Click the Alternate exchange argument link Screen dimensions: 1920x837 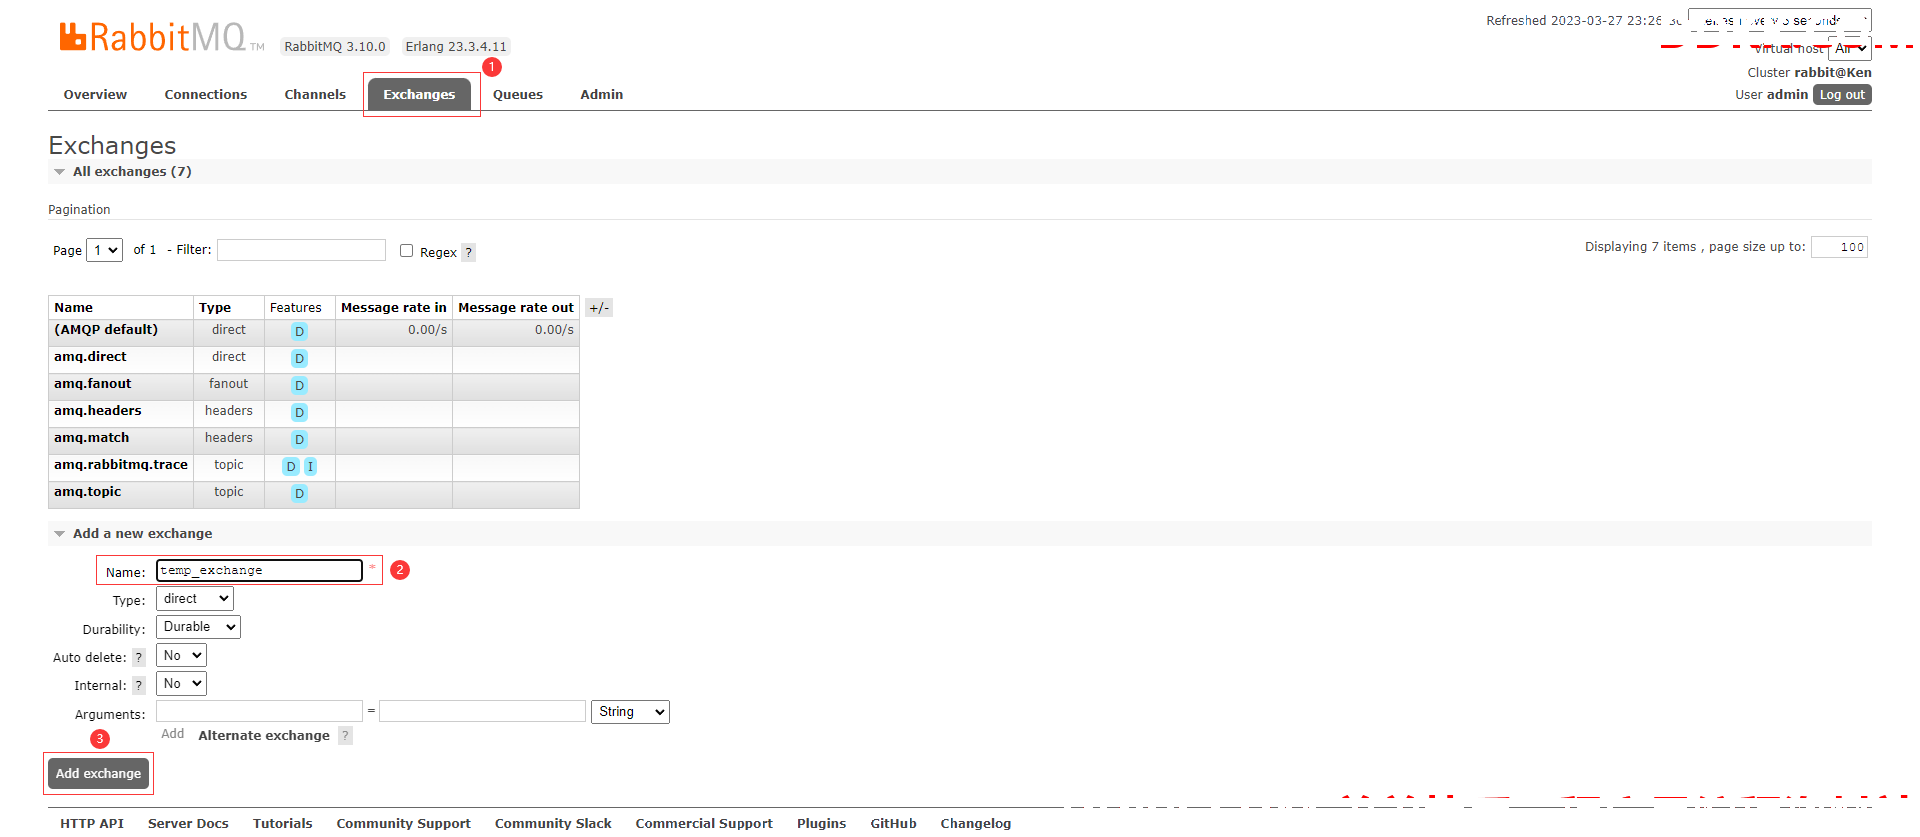pyautogui.click(x=264, y=735)
